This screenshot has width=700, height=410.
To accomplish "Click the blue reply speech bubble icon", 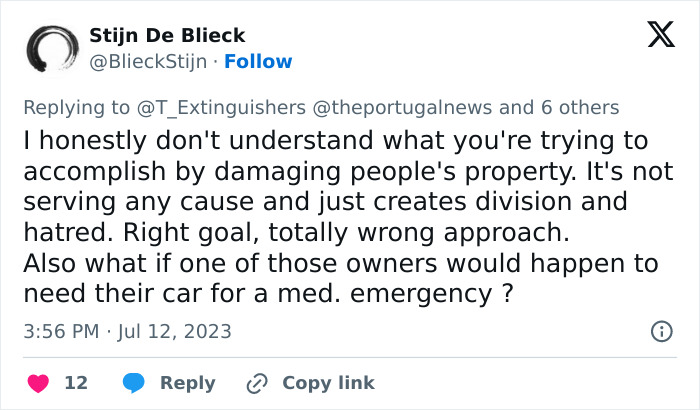I will (x=134, y=383).
